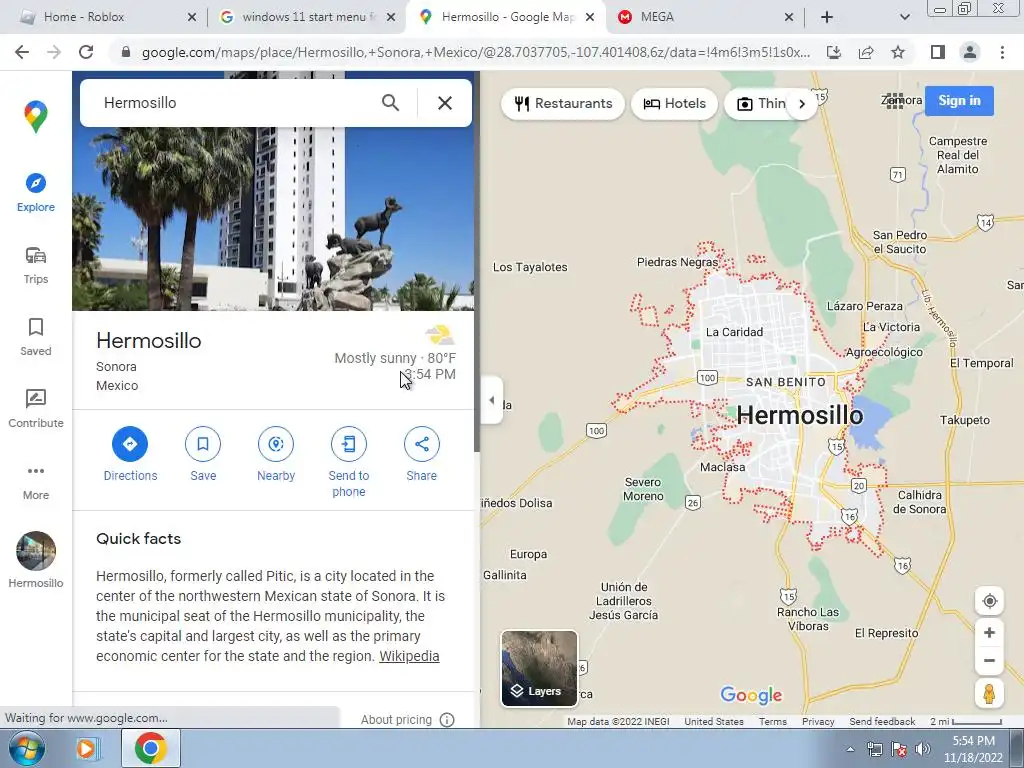Open the Privacy link below the map

(x=818, y=722)
